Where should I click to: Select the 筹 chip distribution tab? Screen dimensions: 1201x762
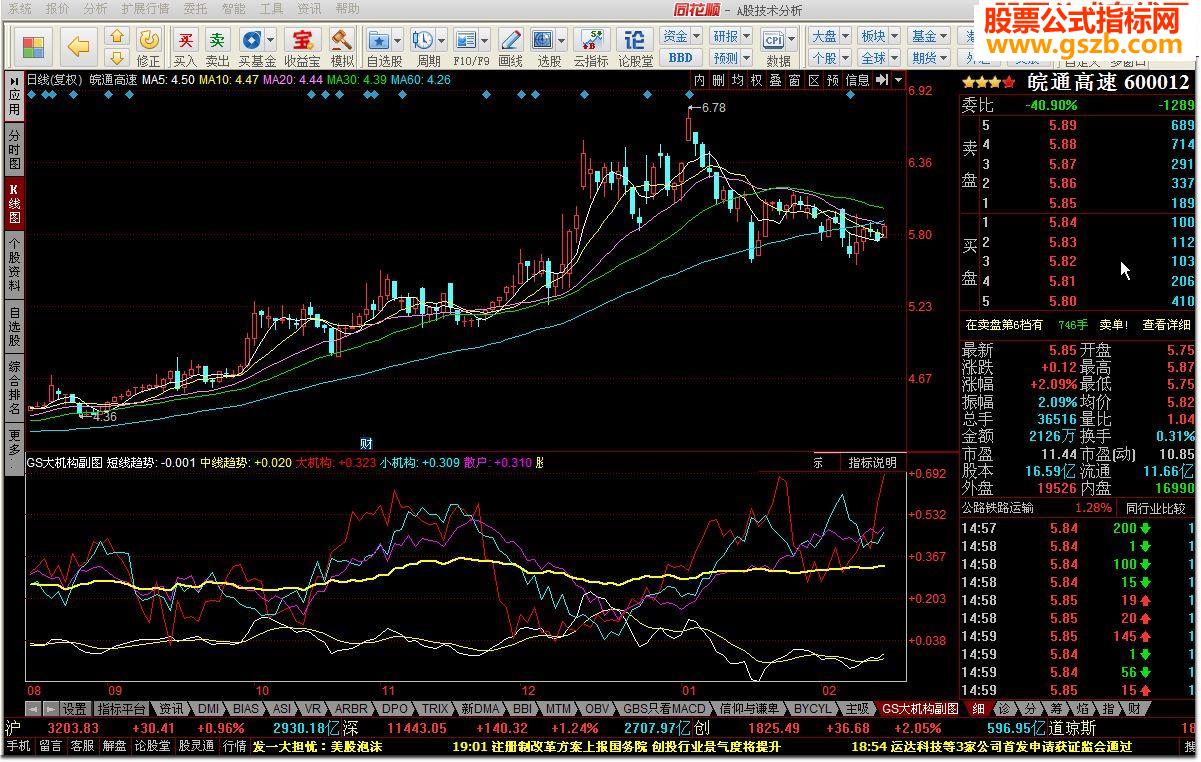(x=1057, y=709)
